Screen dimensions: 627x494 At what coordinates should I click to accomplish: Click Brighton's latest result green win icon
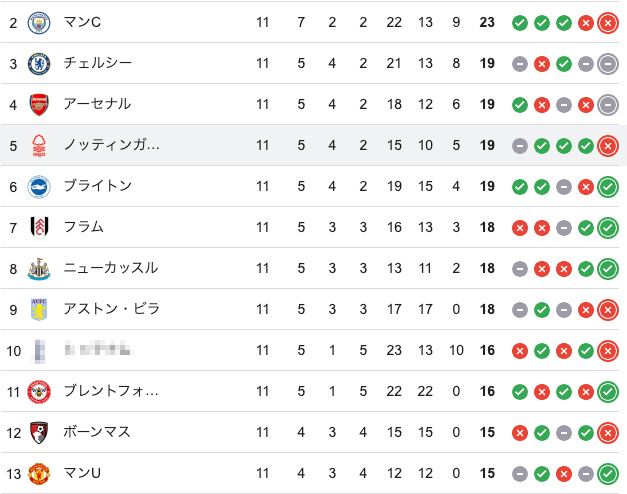click(x=608, y=187)
